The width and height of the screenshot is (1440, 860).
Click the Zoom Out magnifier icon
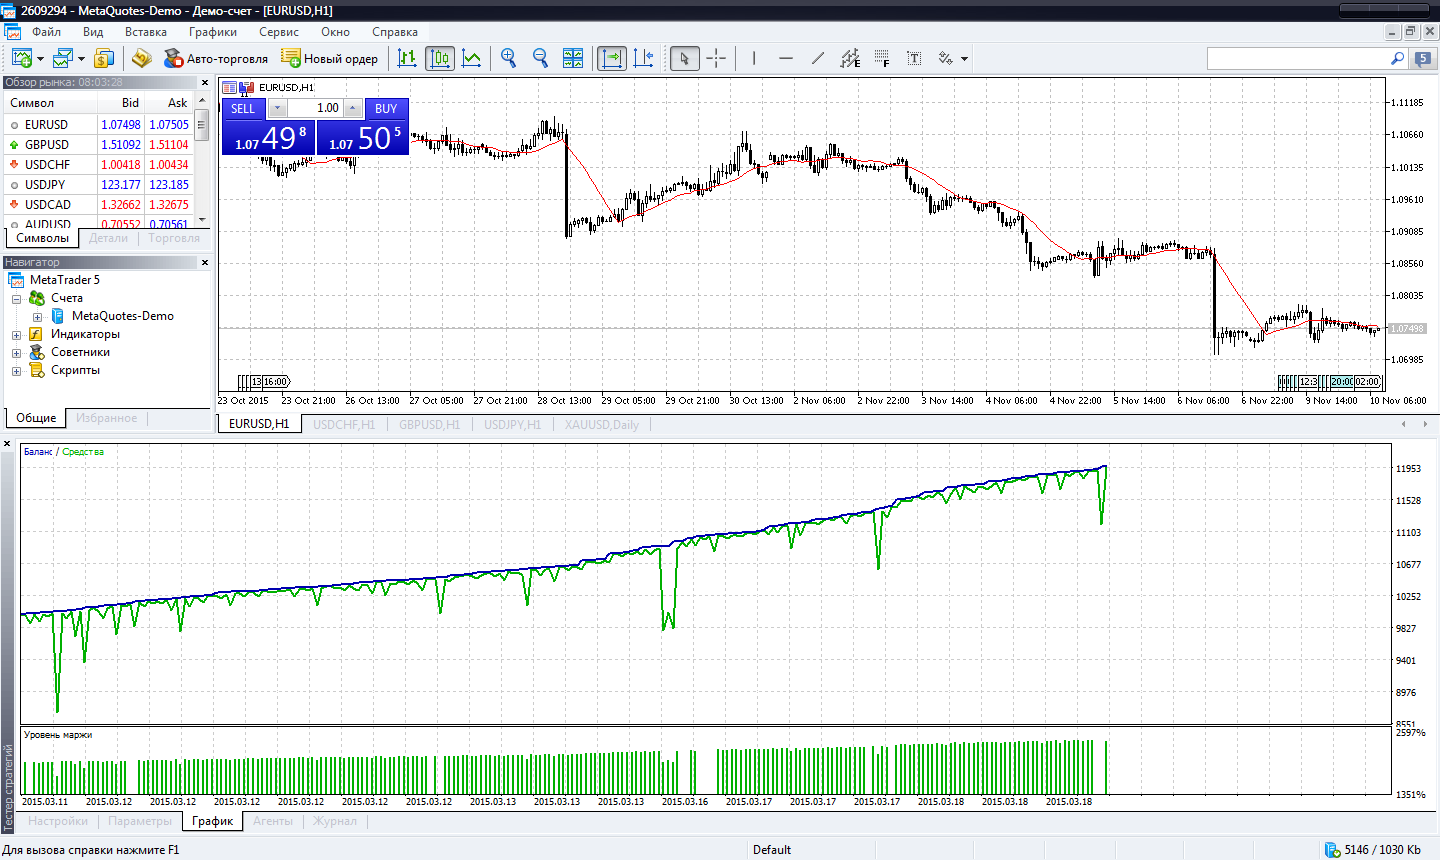(x=540, y=58)
